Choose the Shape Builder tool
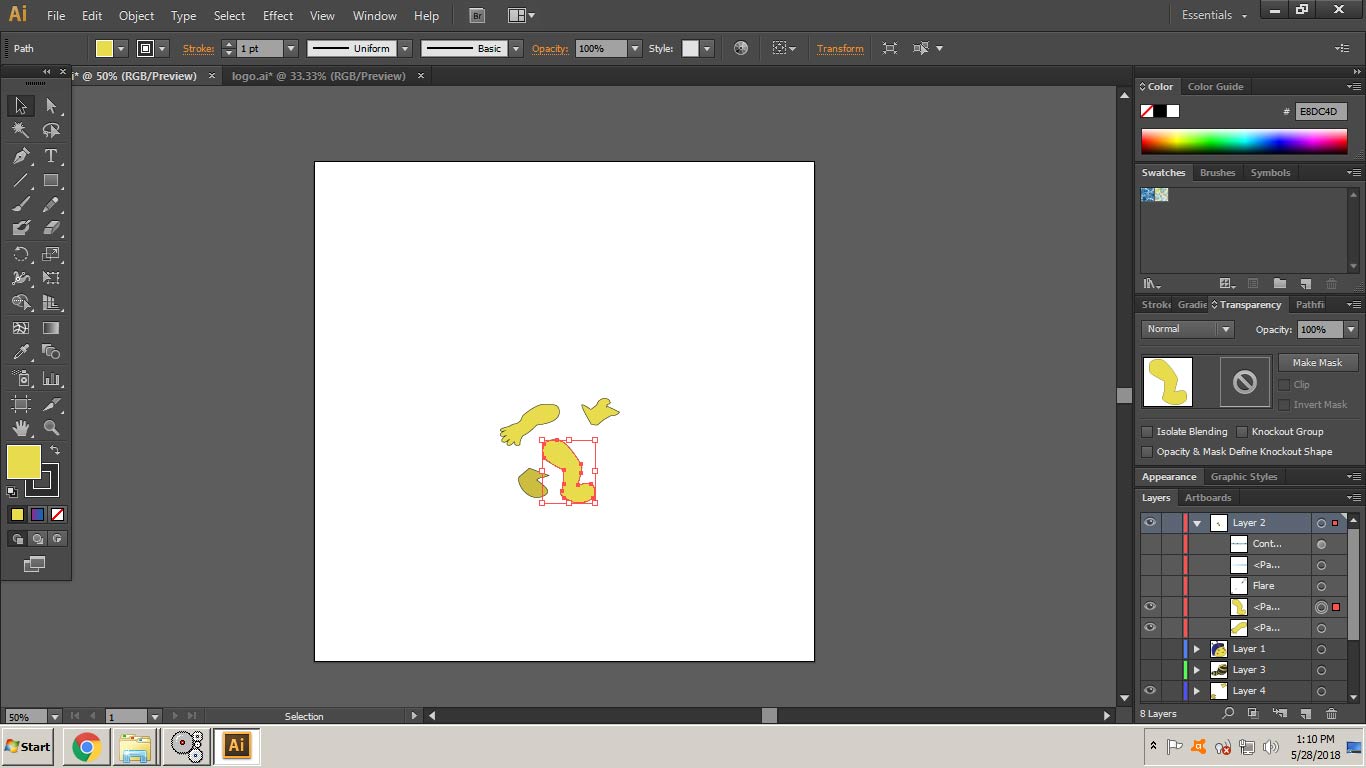Screen dimensions: 1366x768 (20, 303)
